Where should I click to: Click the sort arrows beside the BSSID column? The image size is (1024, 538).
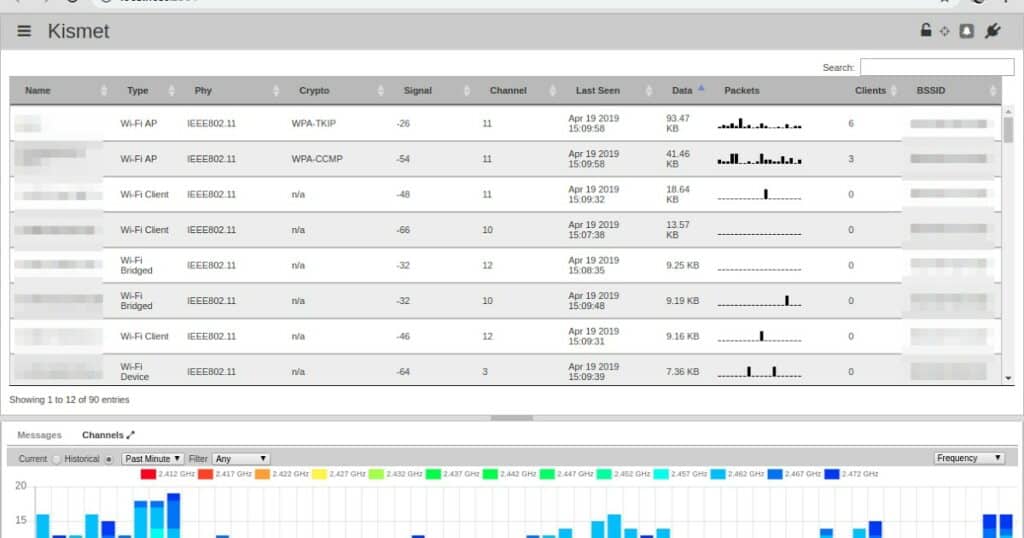993,91
